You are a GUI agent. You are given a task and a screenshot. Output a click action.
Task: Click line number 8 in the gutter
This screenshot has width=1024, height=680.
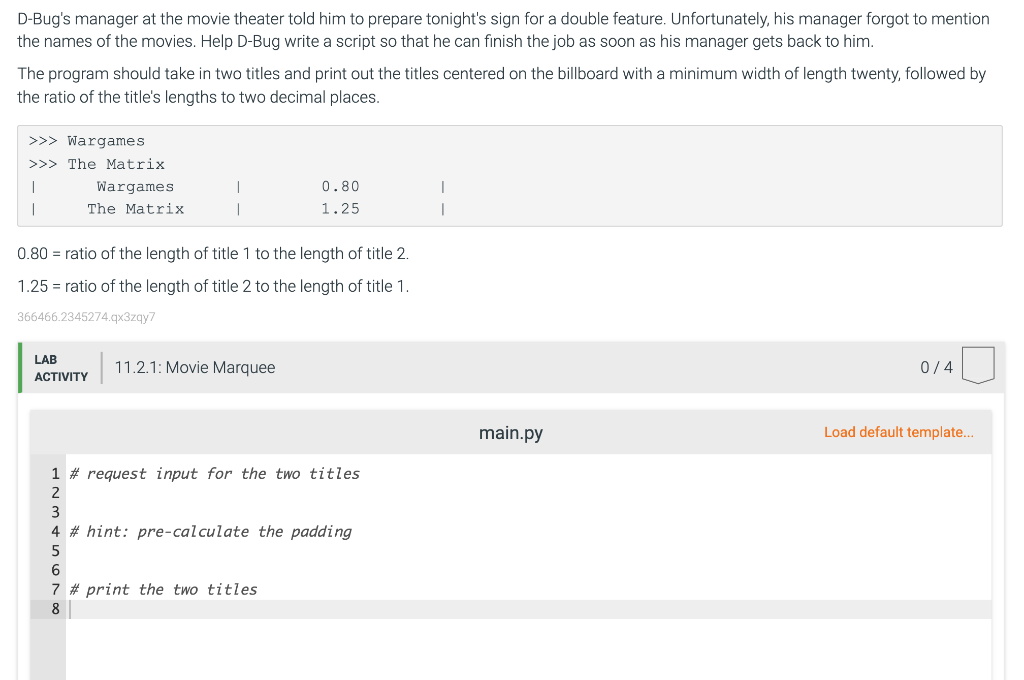click(x=55, y=608)
